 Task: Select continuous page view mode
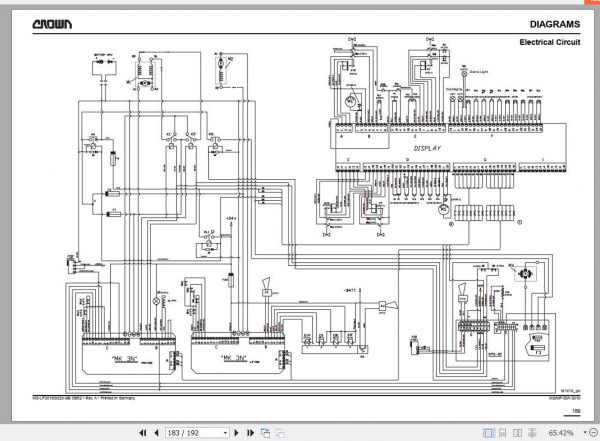(x=503, y=433)
